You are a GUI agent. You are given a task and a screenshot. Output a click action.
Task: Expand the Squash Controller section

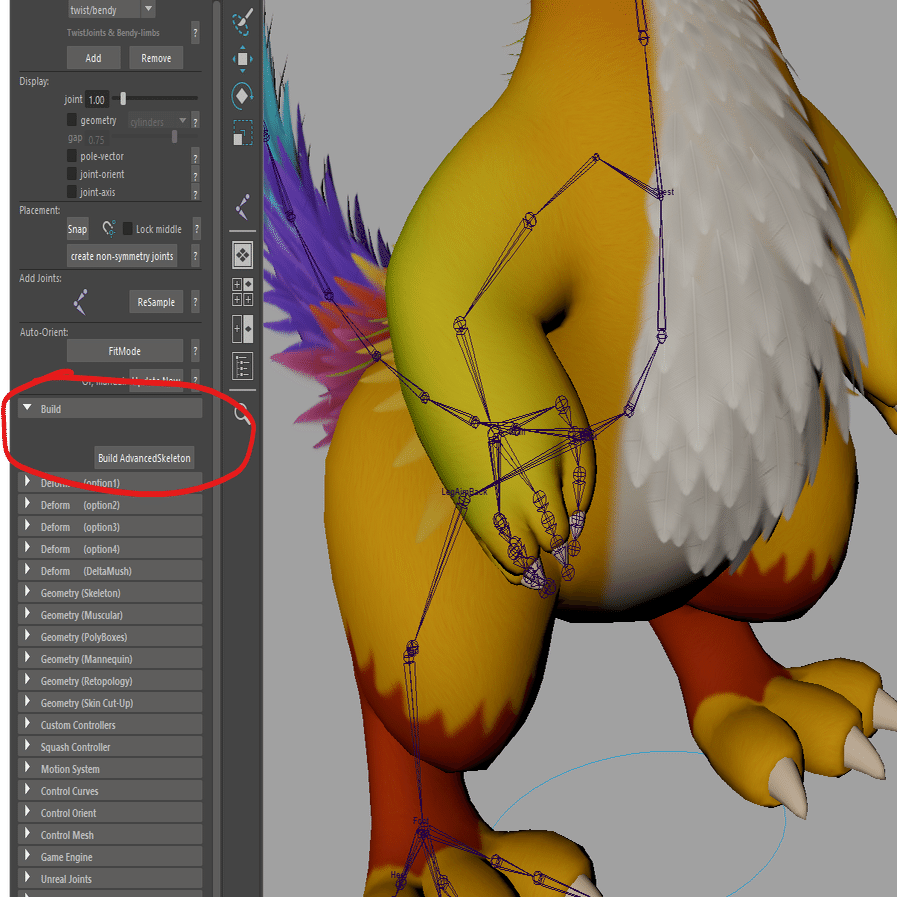pos(110,747)
